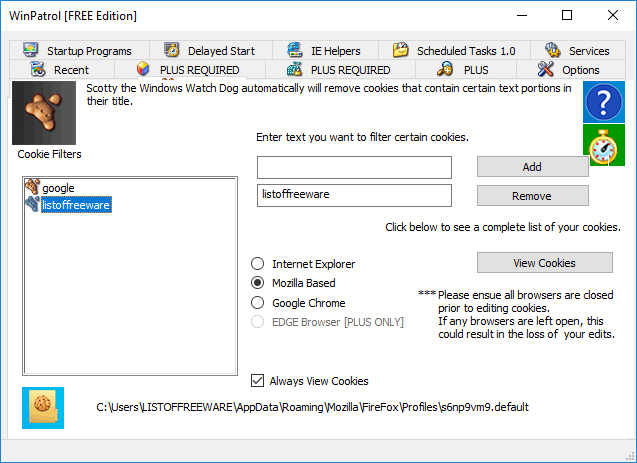Click the View Cookies button

(x=545, y=263)
